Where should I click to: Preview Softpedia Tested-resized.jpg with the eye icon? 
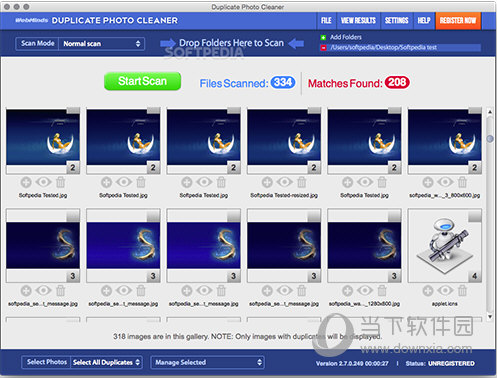coord(284,182)
